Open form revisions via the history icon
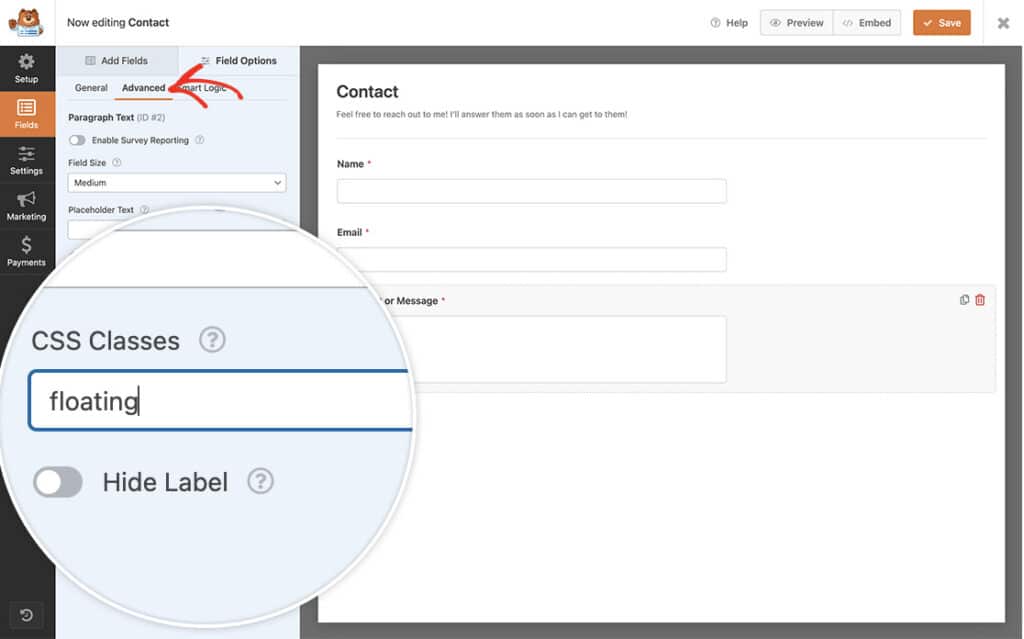The image size is (1024, 639). (x=26, y=615)
